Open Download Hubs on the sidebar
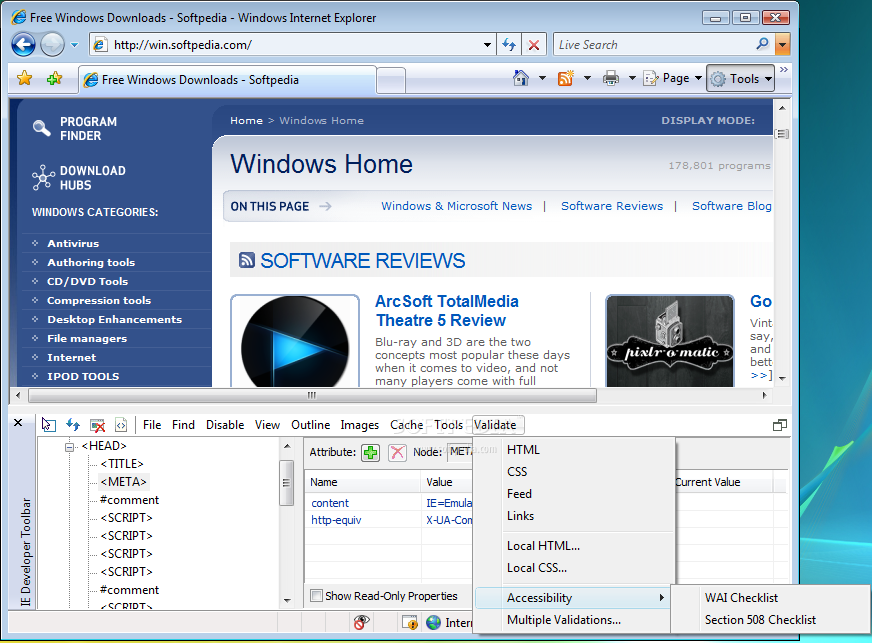 [x=78, y=178]
